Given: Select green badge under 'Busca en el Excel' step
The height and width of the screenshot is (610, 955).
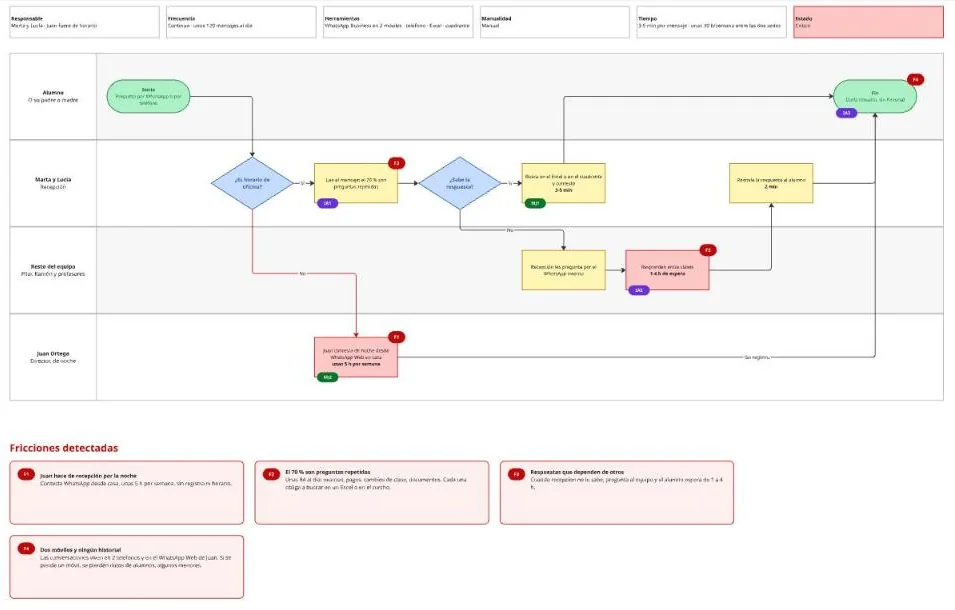Looking at the screenshot, I should (535, 203).
